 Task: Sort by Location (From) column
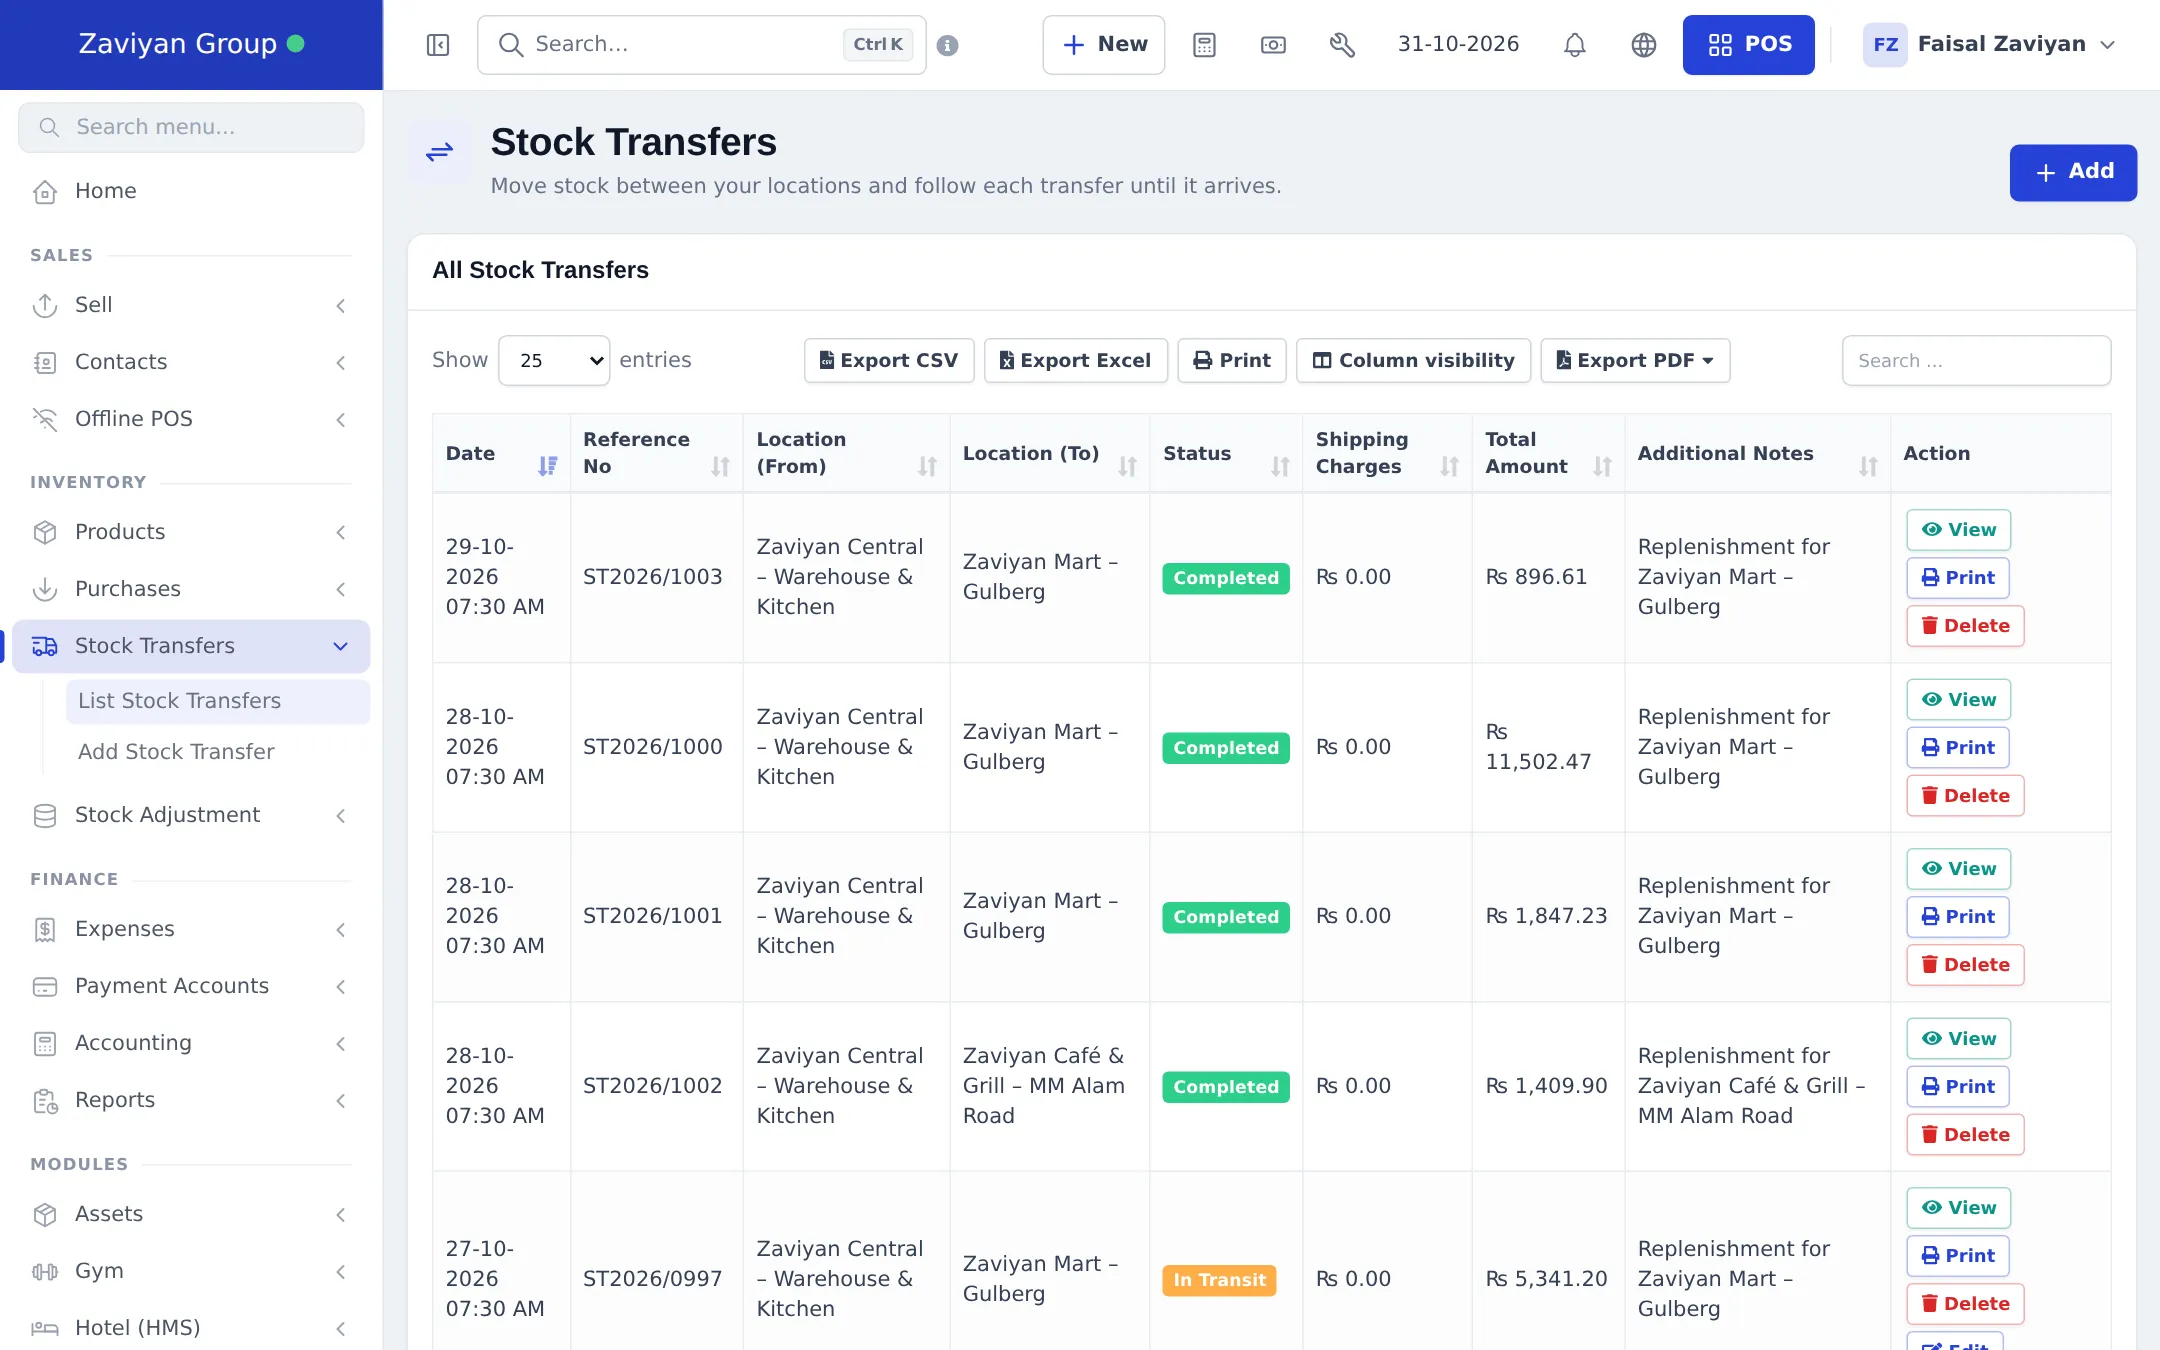pos(846,453)
